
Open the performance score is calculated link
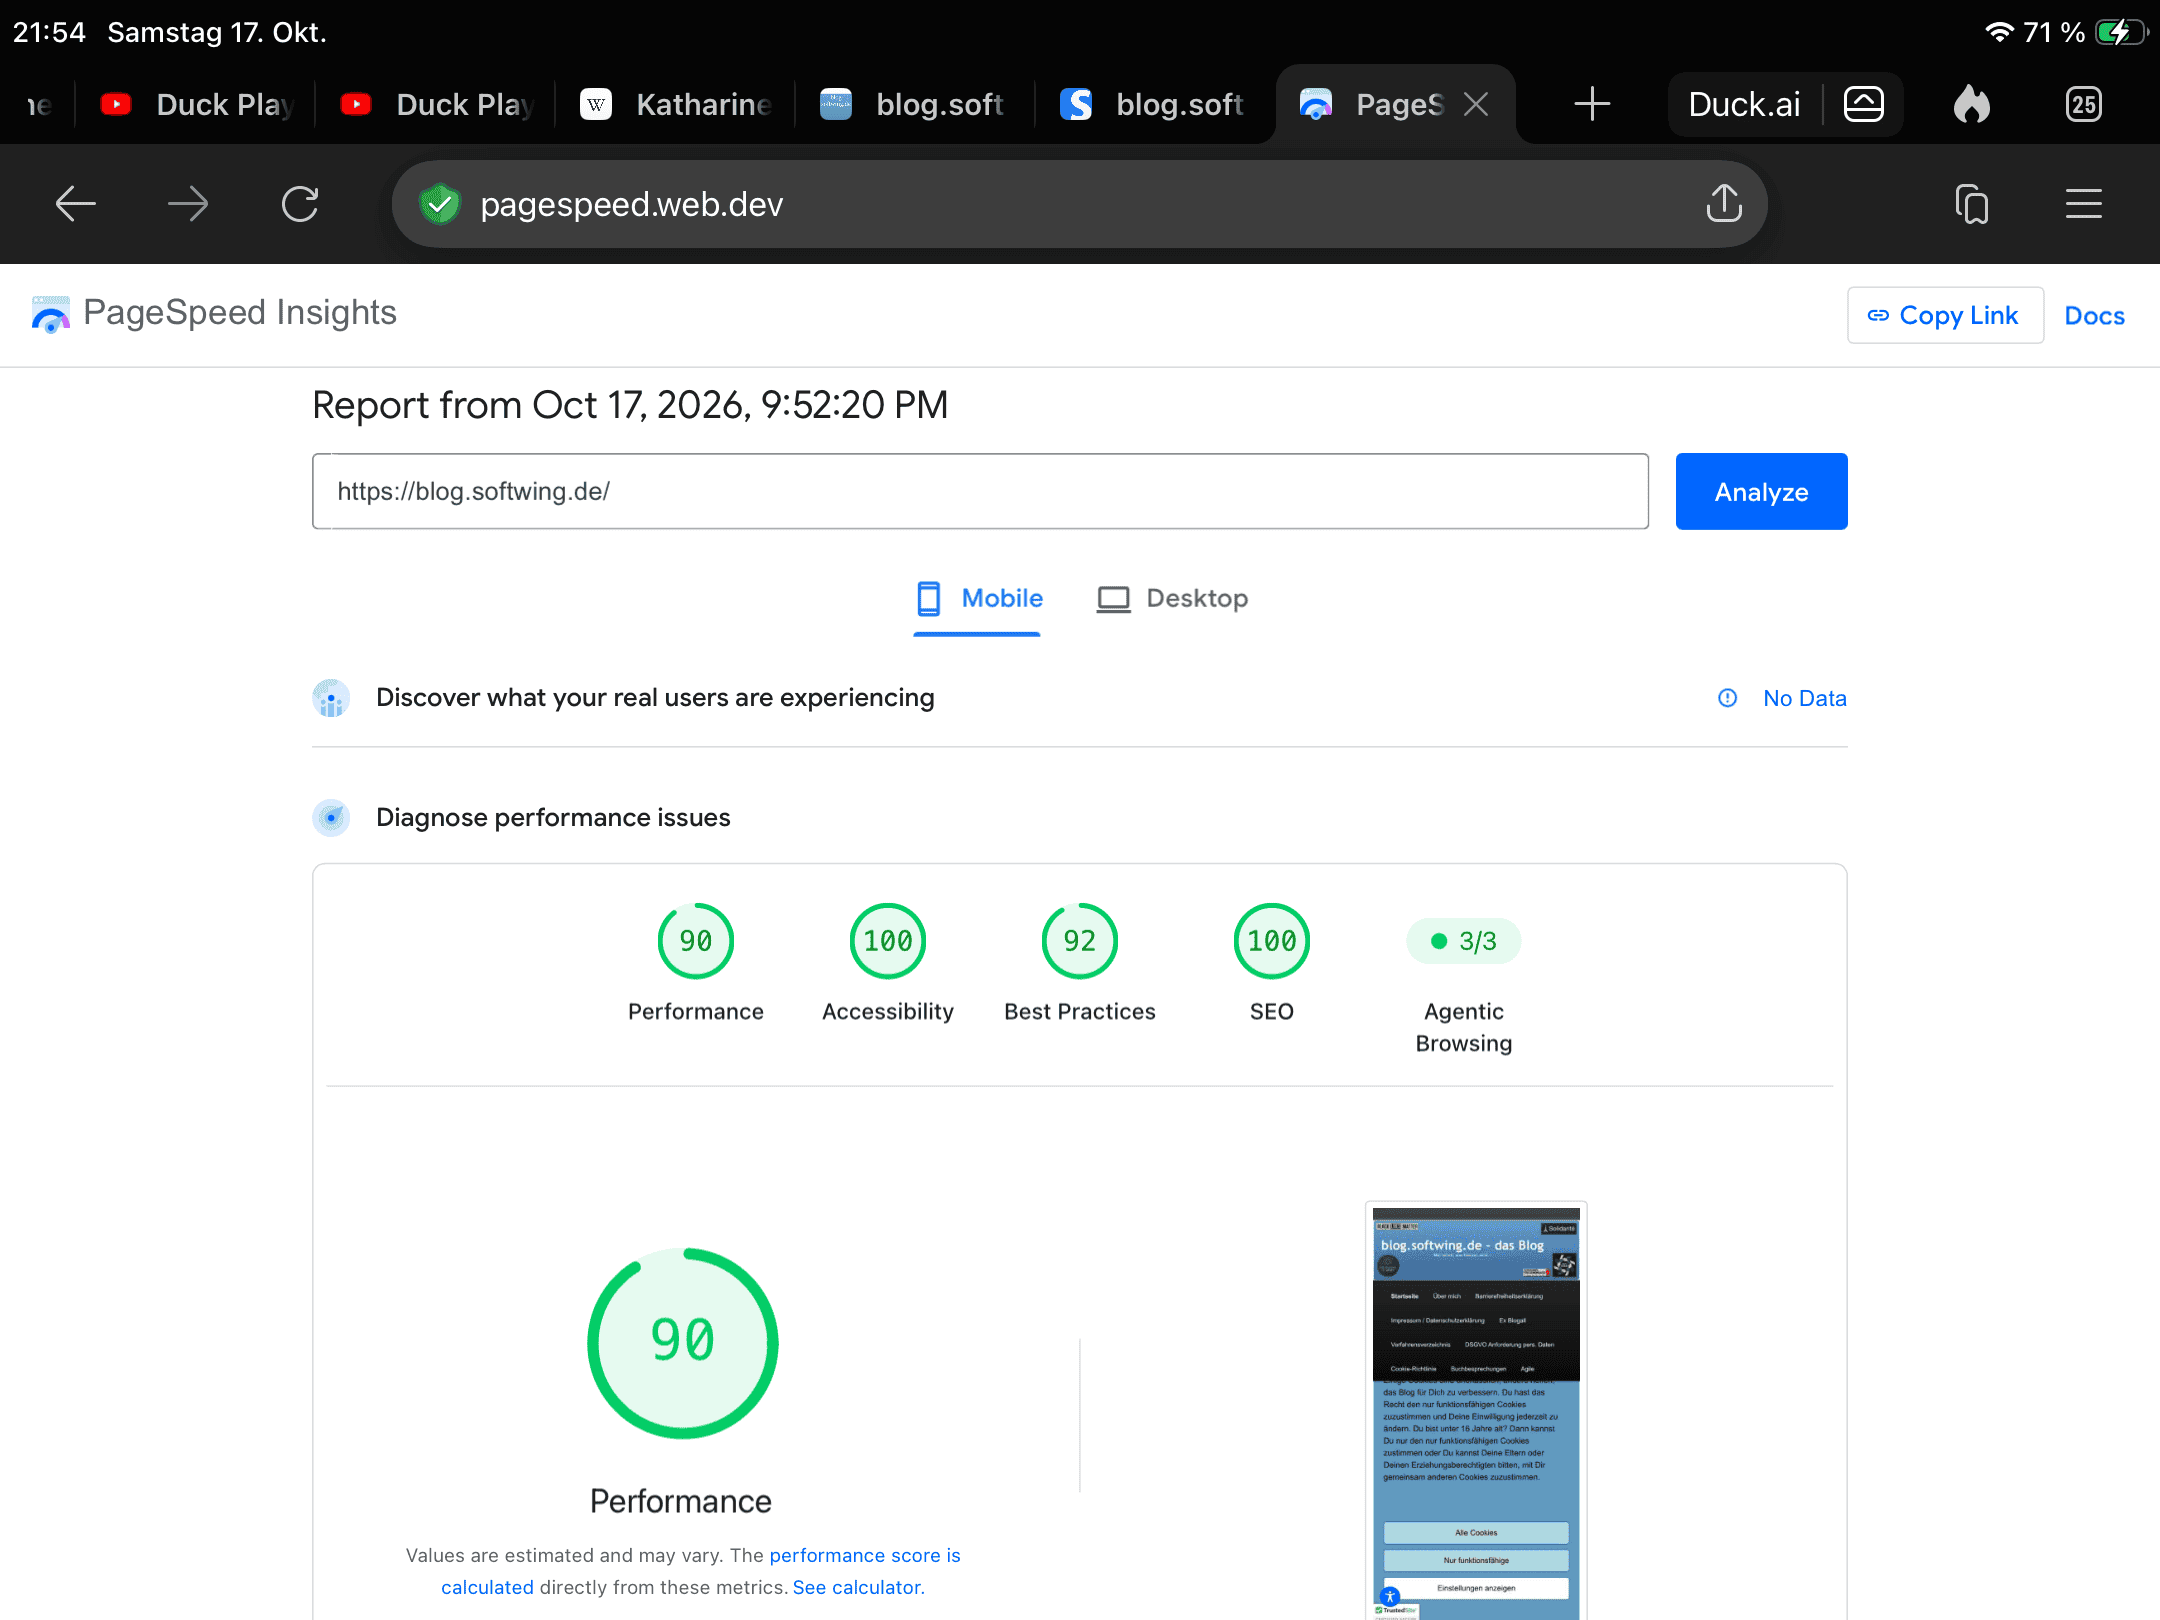[x=864, y=1556]
